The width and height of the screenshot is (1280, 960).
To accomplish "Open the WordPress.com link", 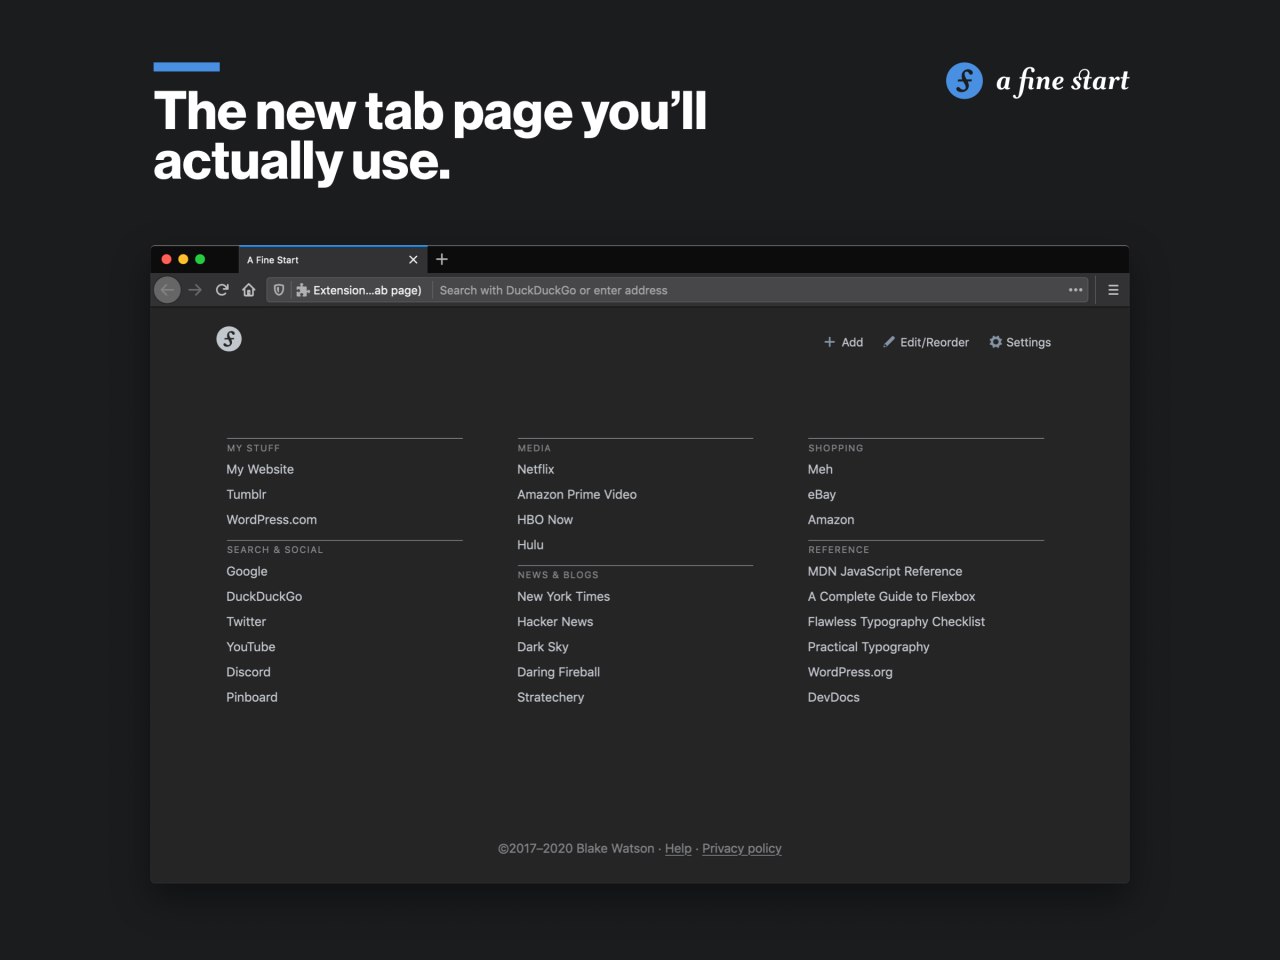I will click(x=271, y=520).
